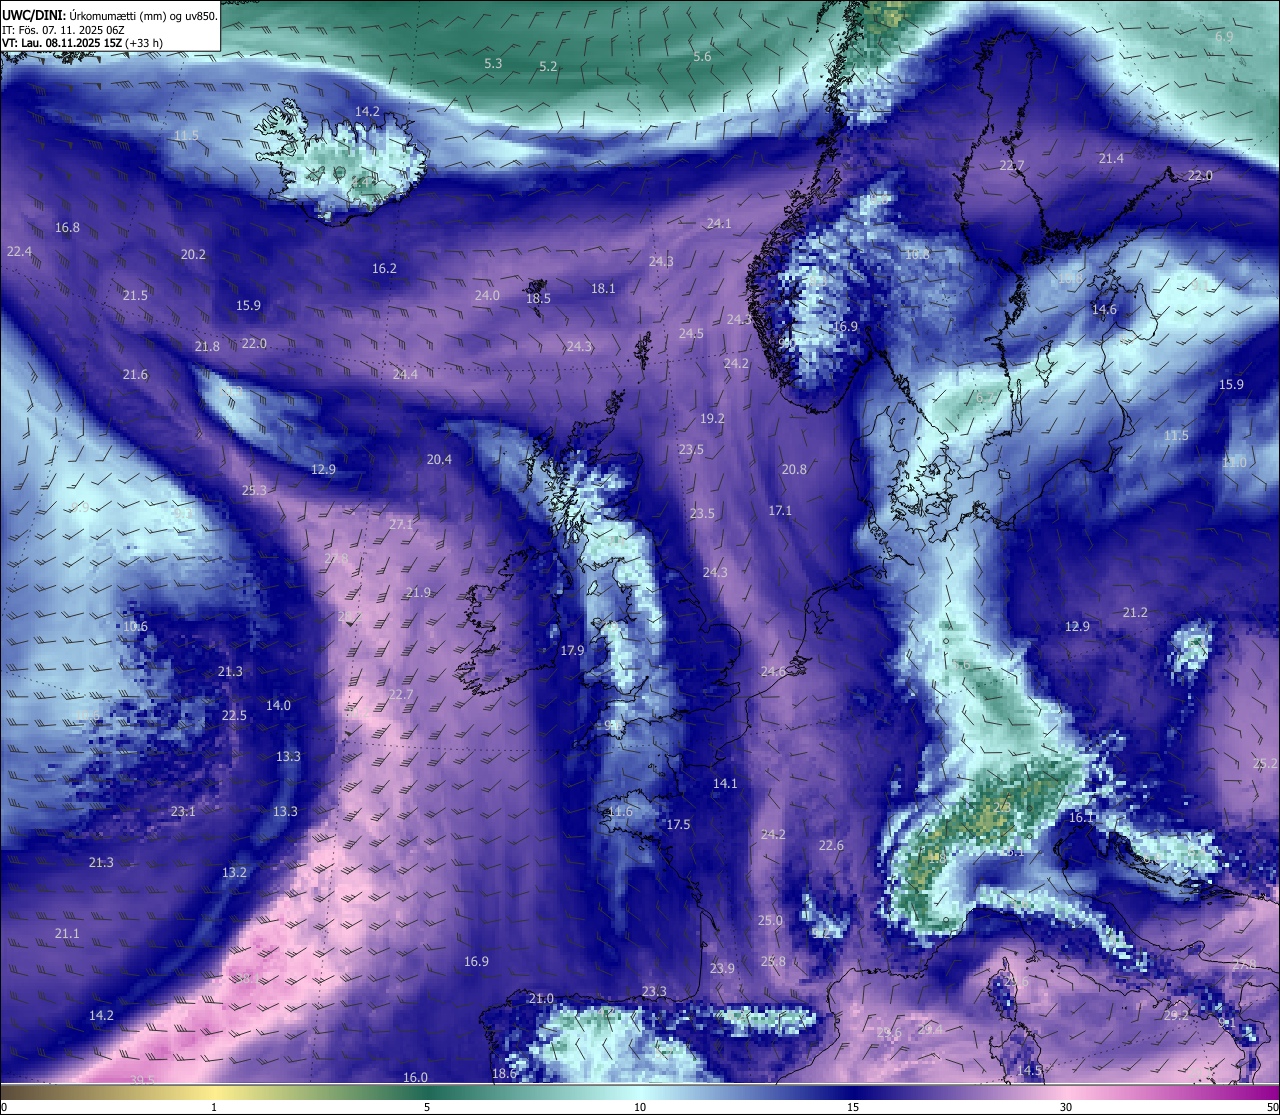Viewport: 1280px width, 1115px height.
Task: Click the 10 tick label on color scale
Action: [640, 1108]
